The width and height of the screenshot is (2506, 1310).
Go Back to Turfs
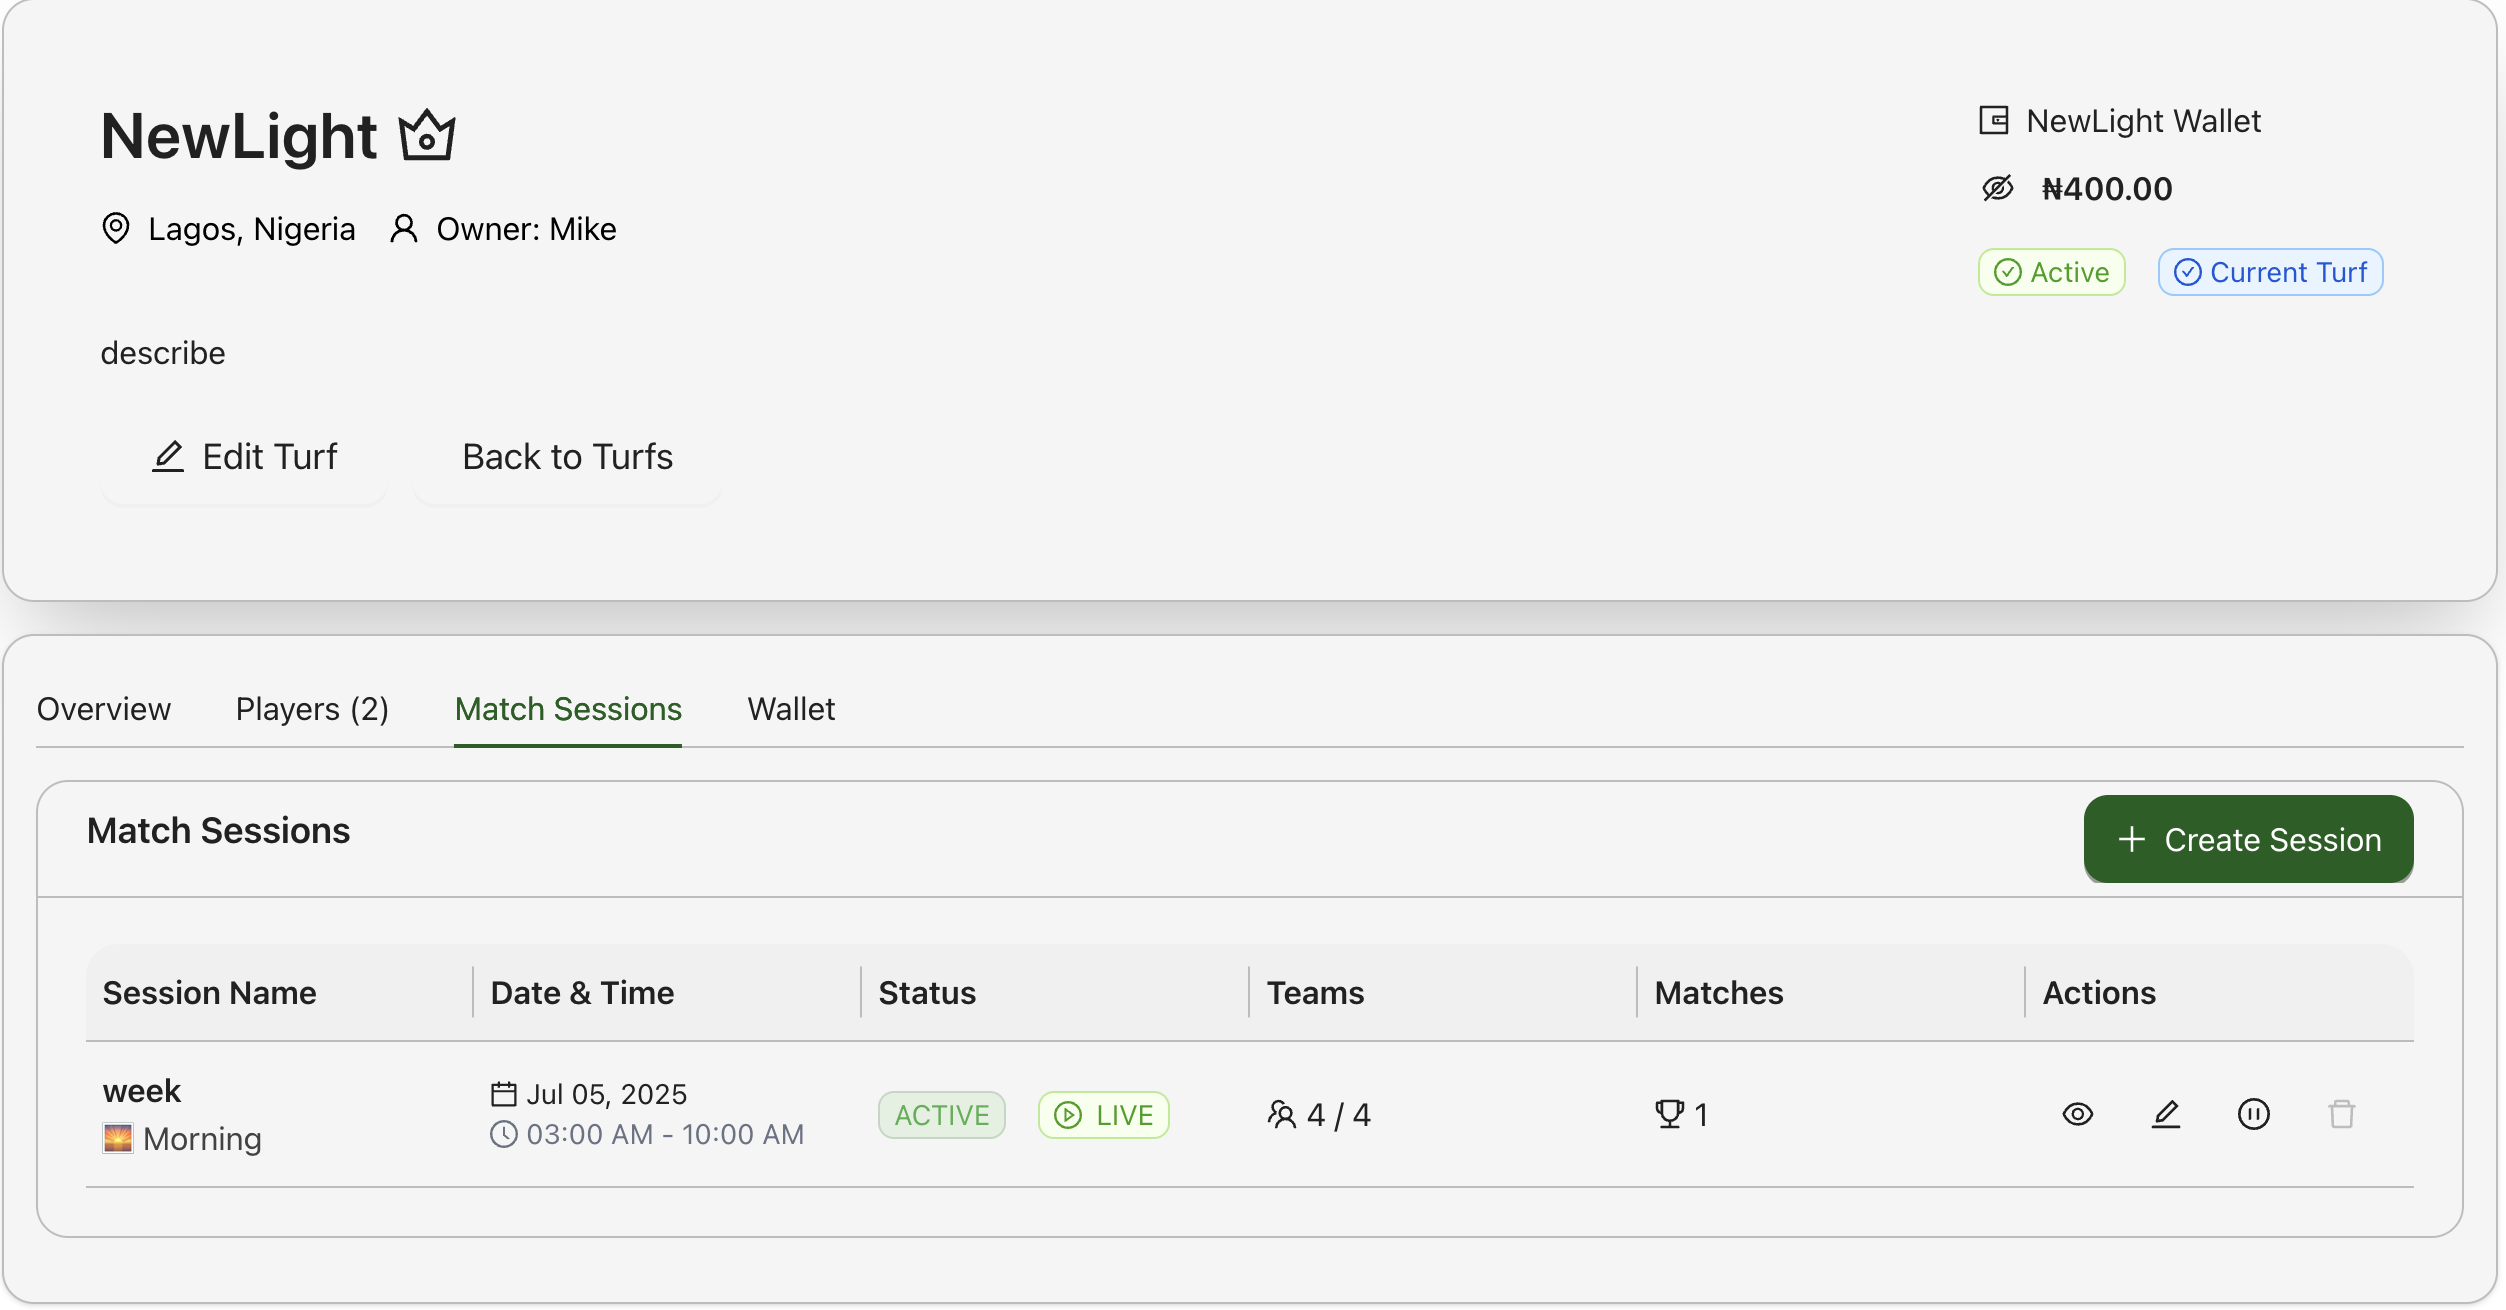pos(567,457)
